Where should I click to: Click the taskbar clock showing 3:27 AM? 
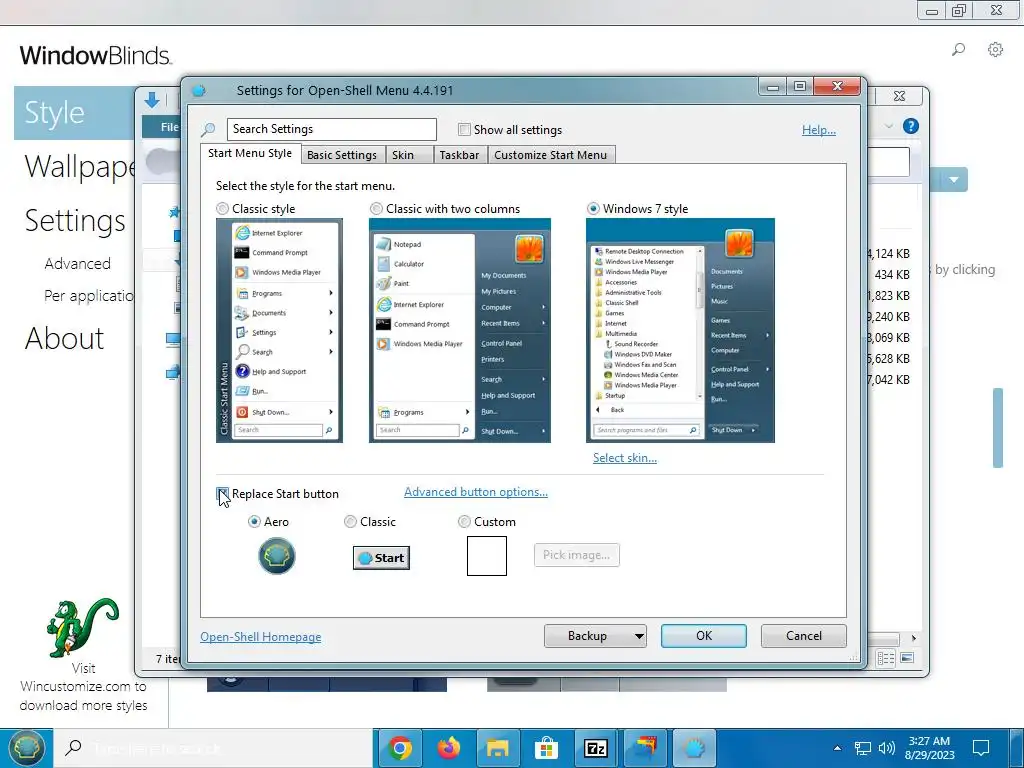point(929,748)
